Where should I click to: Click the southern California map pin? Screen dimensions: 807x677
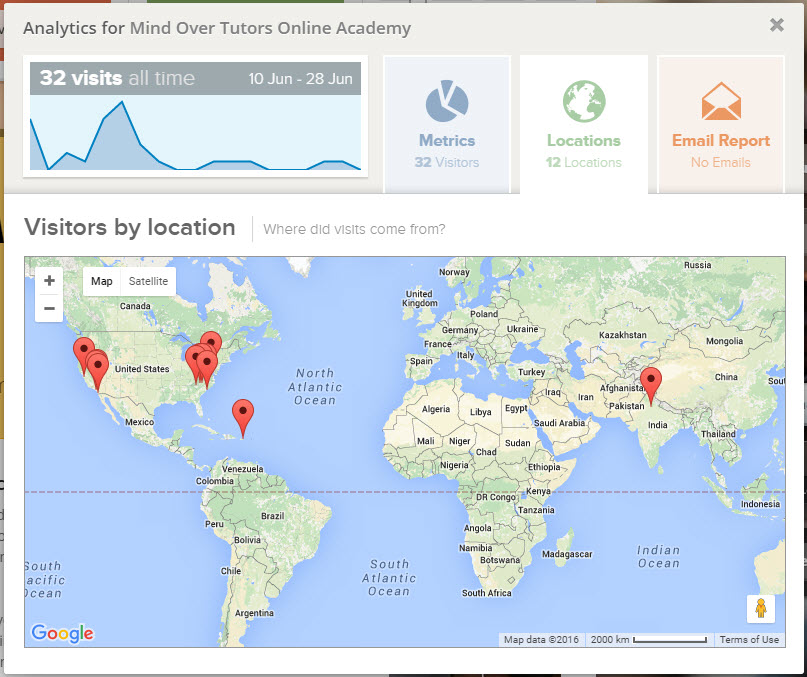pyautogui.click(x=98, y=372)
